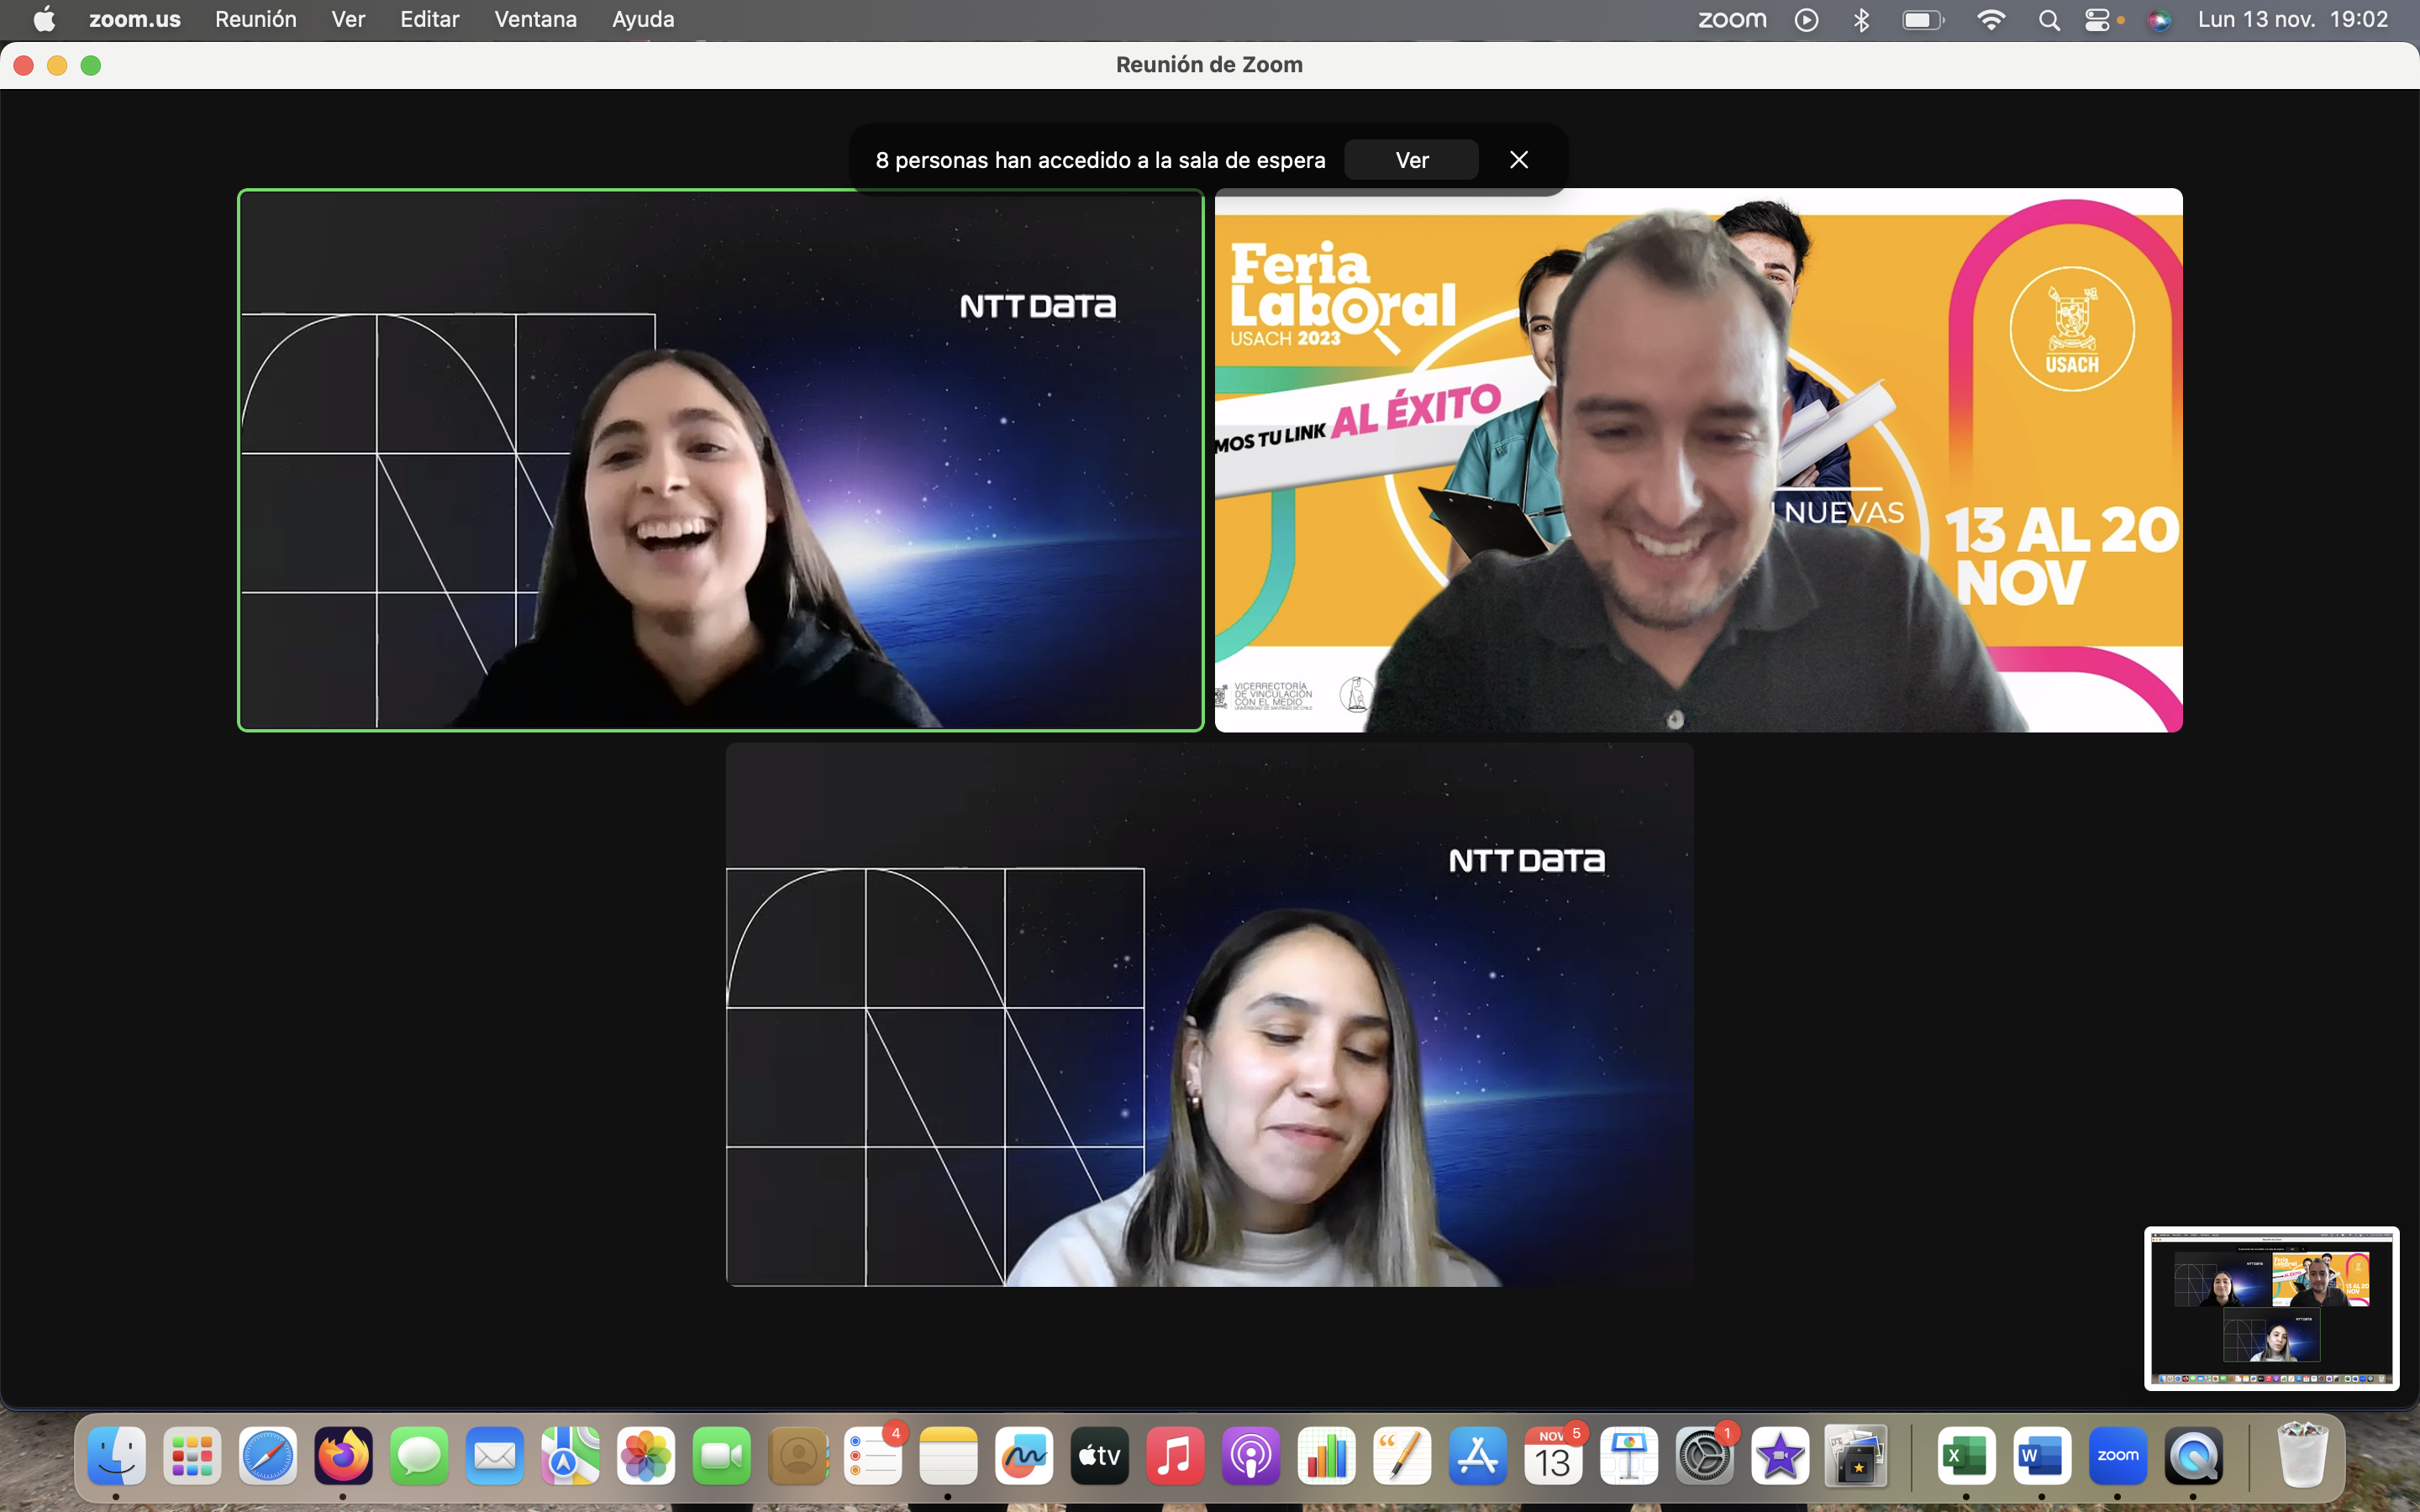Image resolution: width=2420 pixels, height=1512 pixels.
Task: Click the Zoom status icon in menu bar
Action: [1732, 19]
